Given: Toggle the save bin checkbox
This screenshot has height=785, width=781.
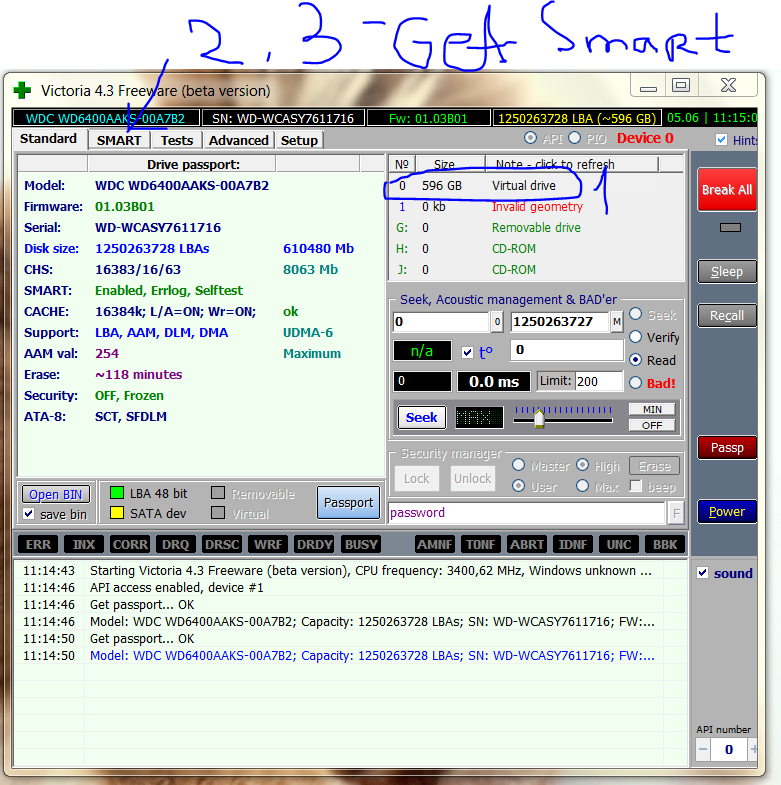Looking at the screenshot, I should pyautogui.click(x=29, y=514).
